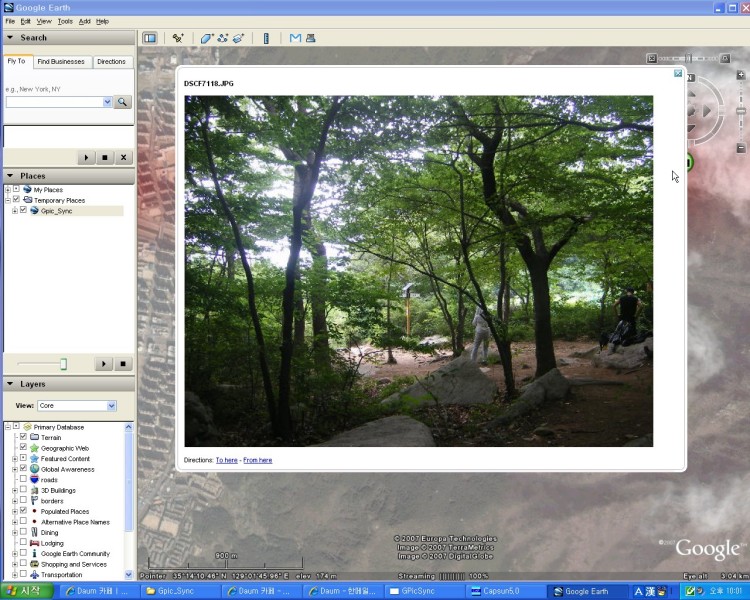Open the File menu
The height and width of the screenshot is (600, 750).
pyautogui.click(x=10, y=22)
